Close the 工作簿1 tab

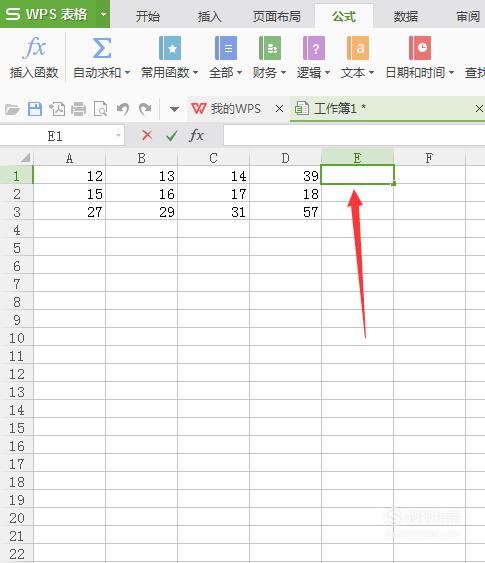479,108
